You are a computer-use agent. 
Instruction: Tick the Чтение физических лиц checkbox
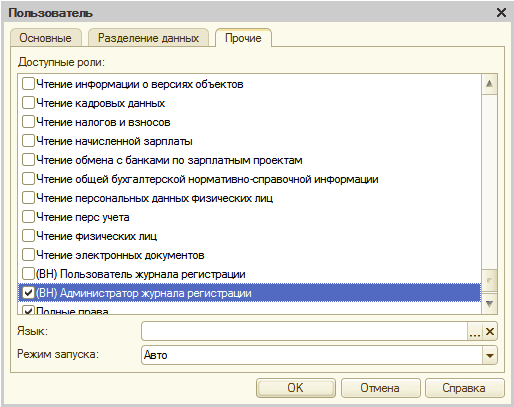pyautogui.click(x=28, y=236)
